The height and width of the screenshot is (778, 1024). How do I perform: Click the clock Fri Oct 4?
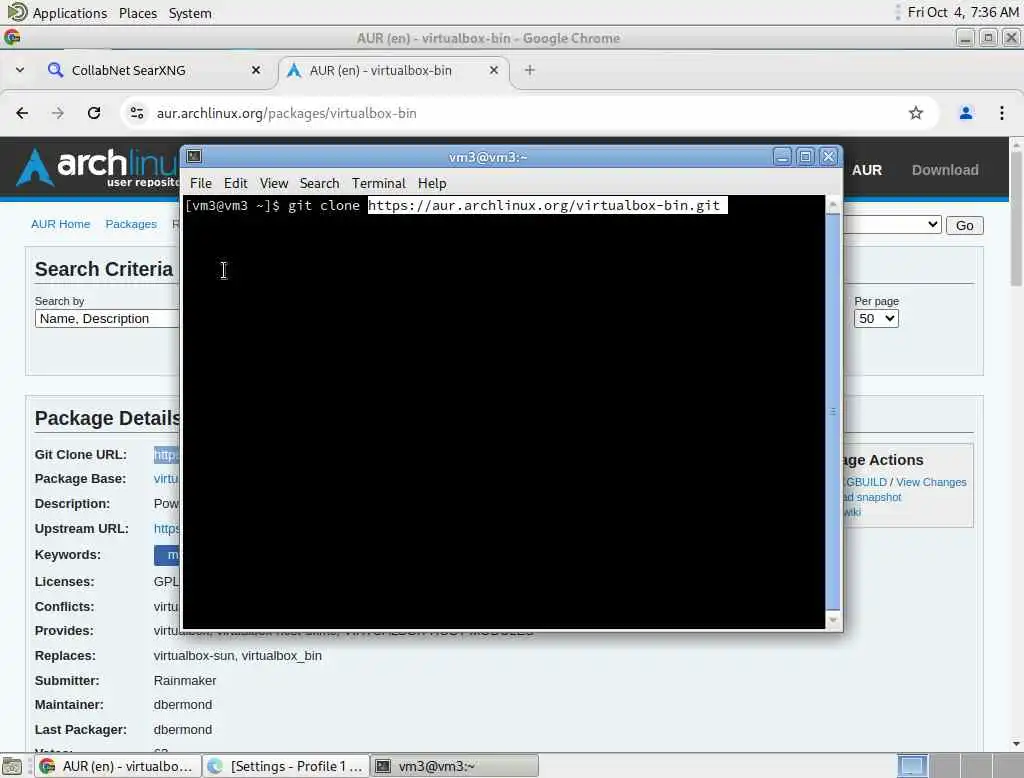click(x=963, y=12)
